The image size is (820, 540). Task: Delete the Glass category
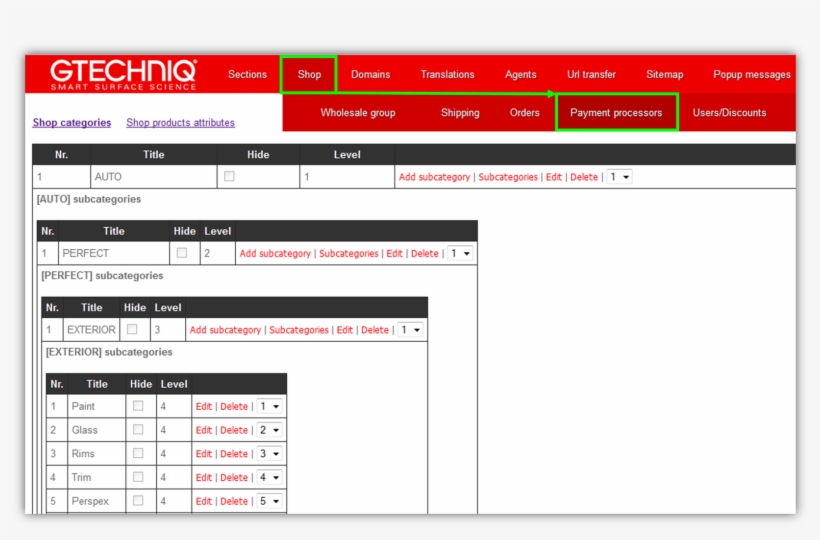234,430
